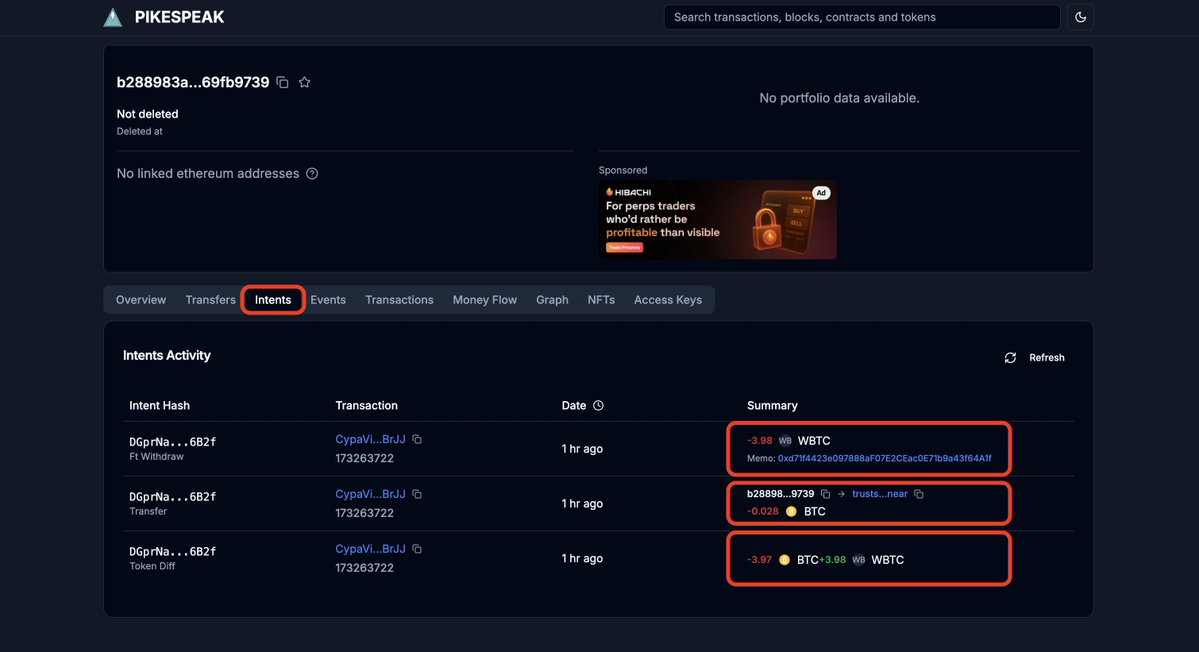The height and width of the screenshot is (652, 1199).
Task: Click the BTC coin icon in Token Diff row
Action: point(784,560)
